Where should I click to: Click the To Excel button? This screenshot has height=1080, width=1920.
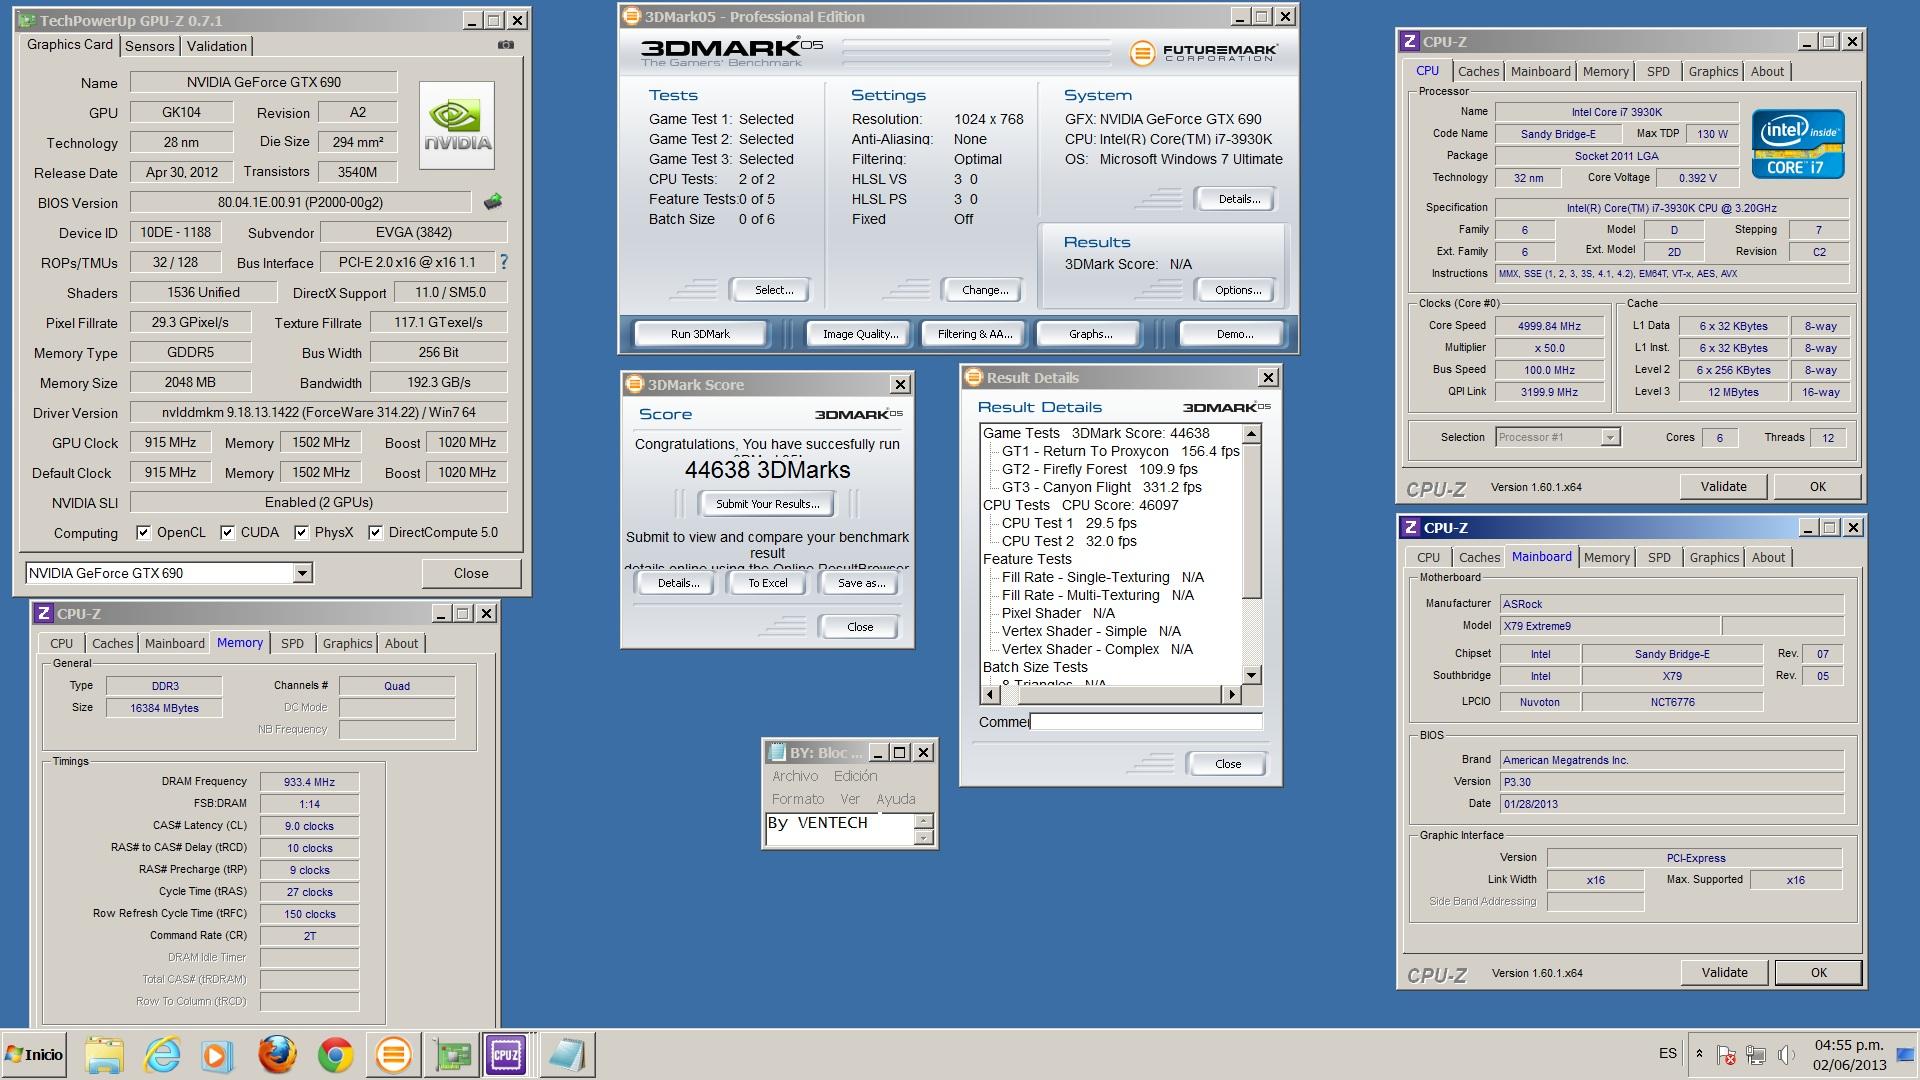pyautogui.click(x=767, y=583)
